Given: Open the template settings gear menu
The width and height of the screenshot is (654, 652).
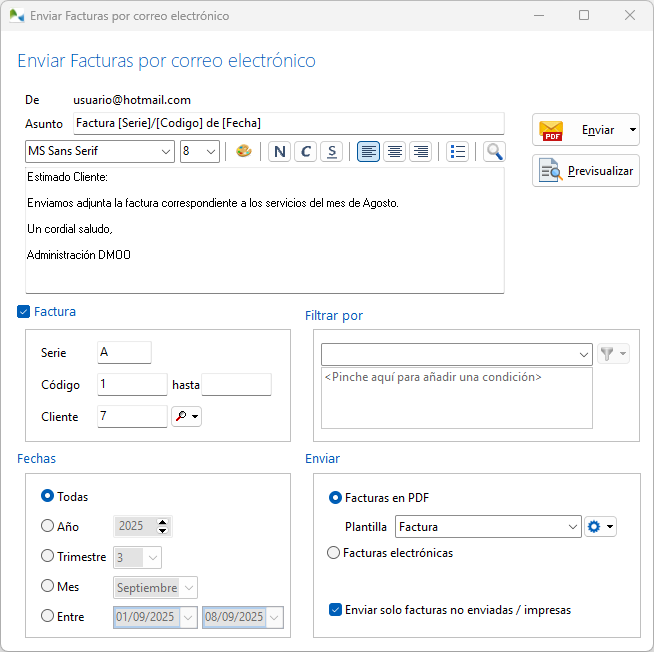Looking at the screenshot, I should coord(601,527).
